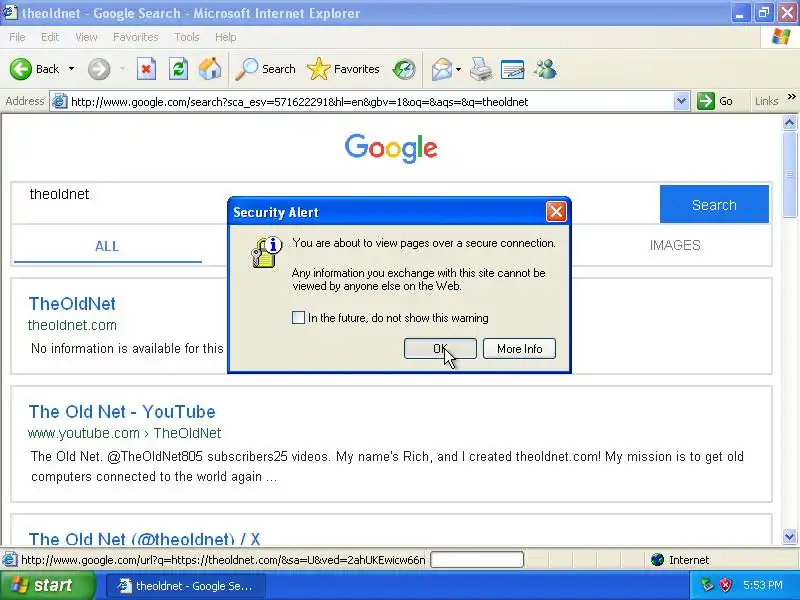
Task: Click the Back arrow icon
Action: coord(21,69)
